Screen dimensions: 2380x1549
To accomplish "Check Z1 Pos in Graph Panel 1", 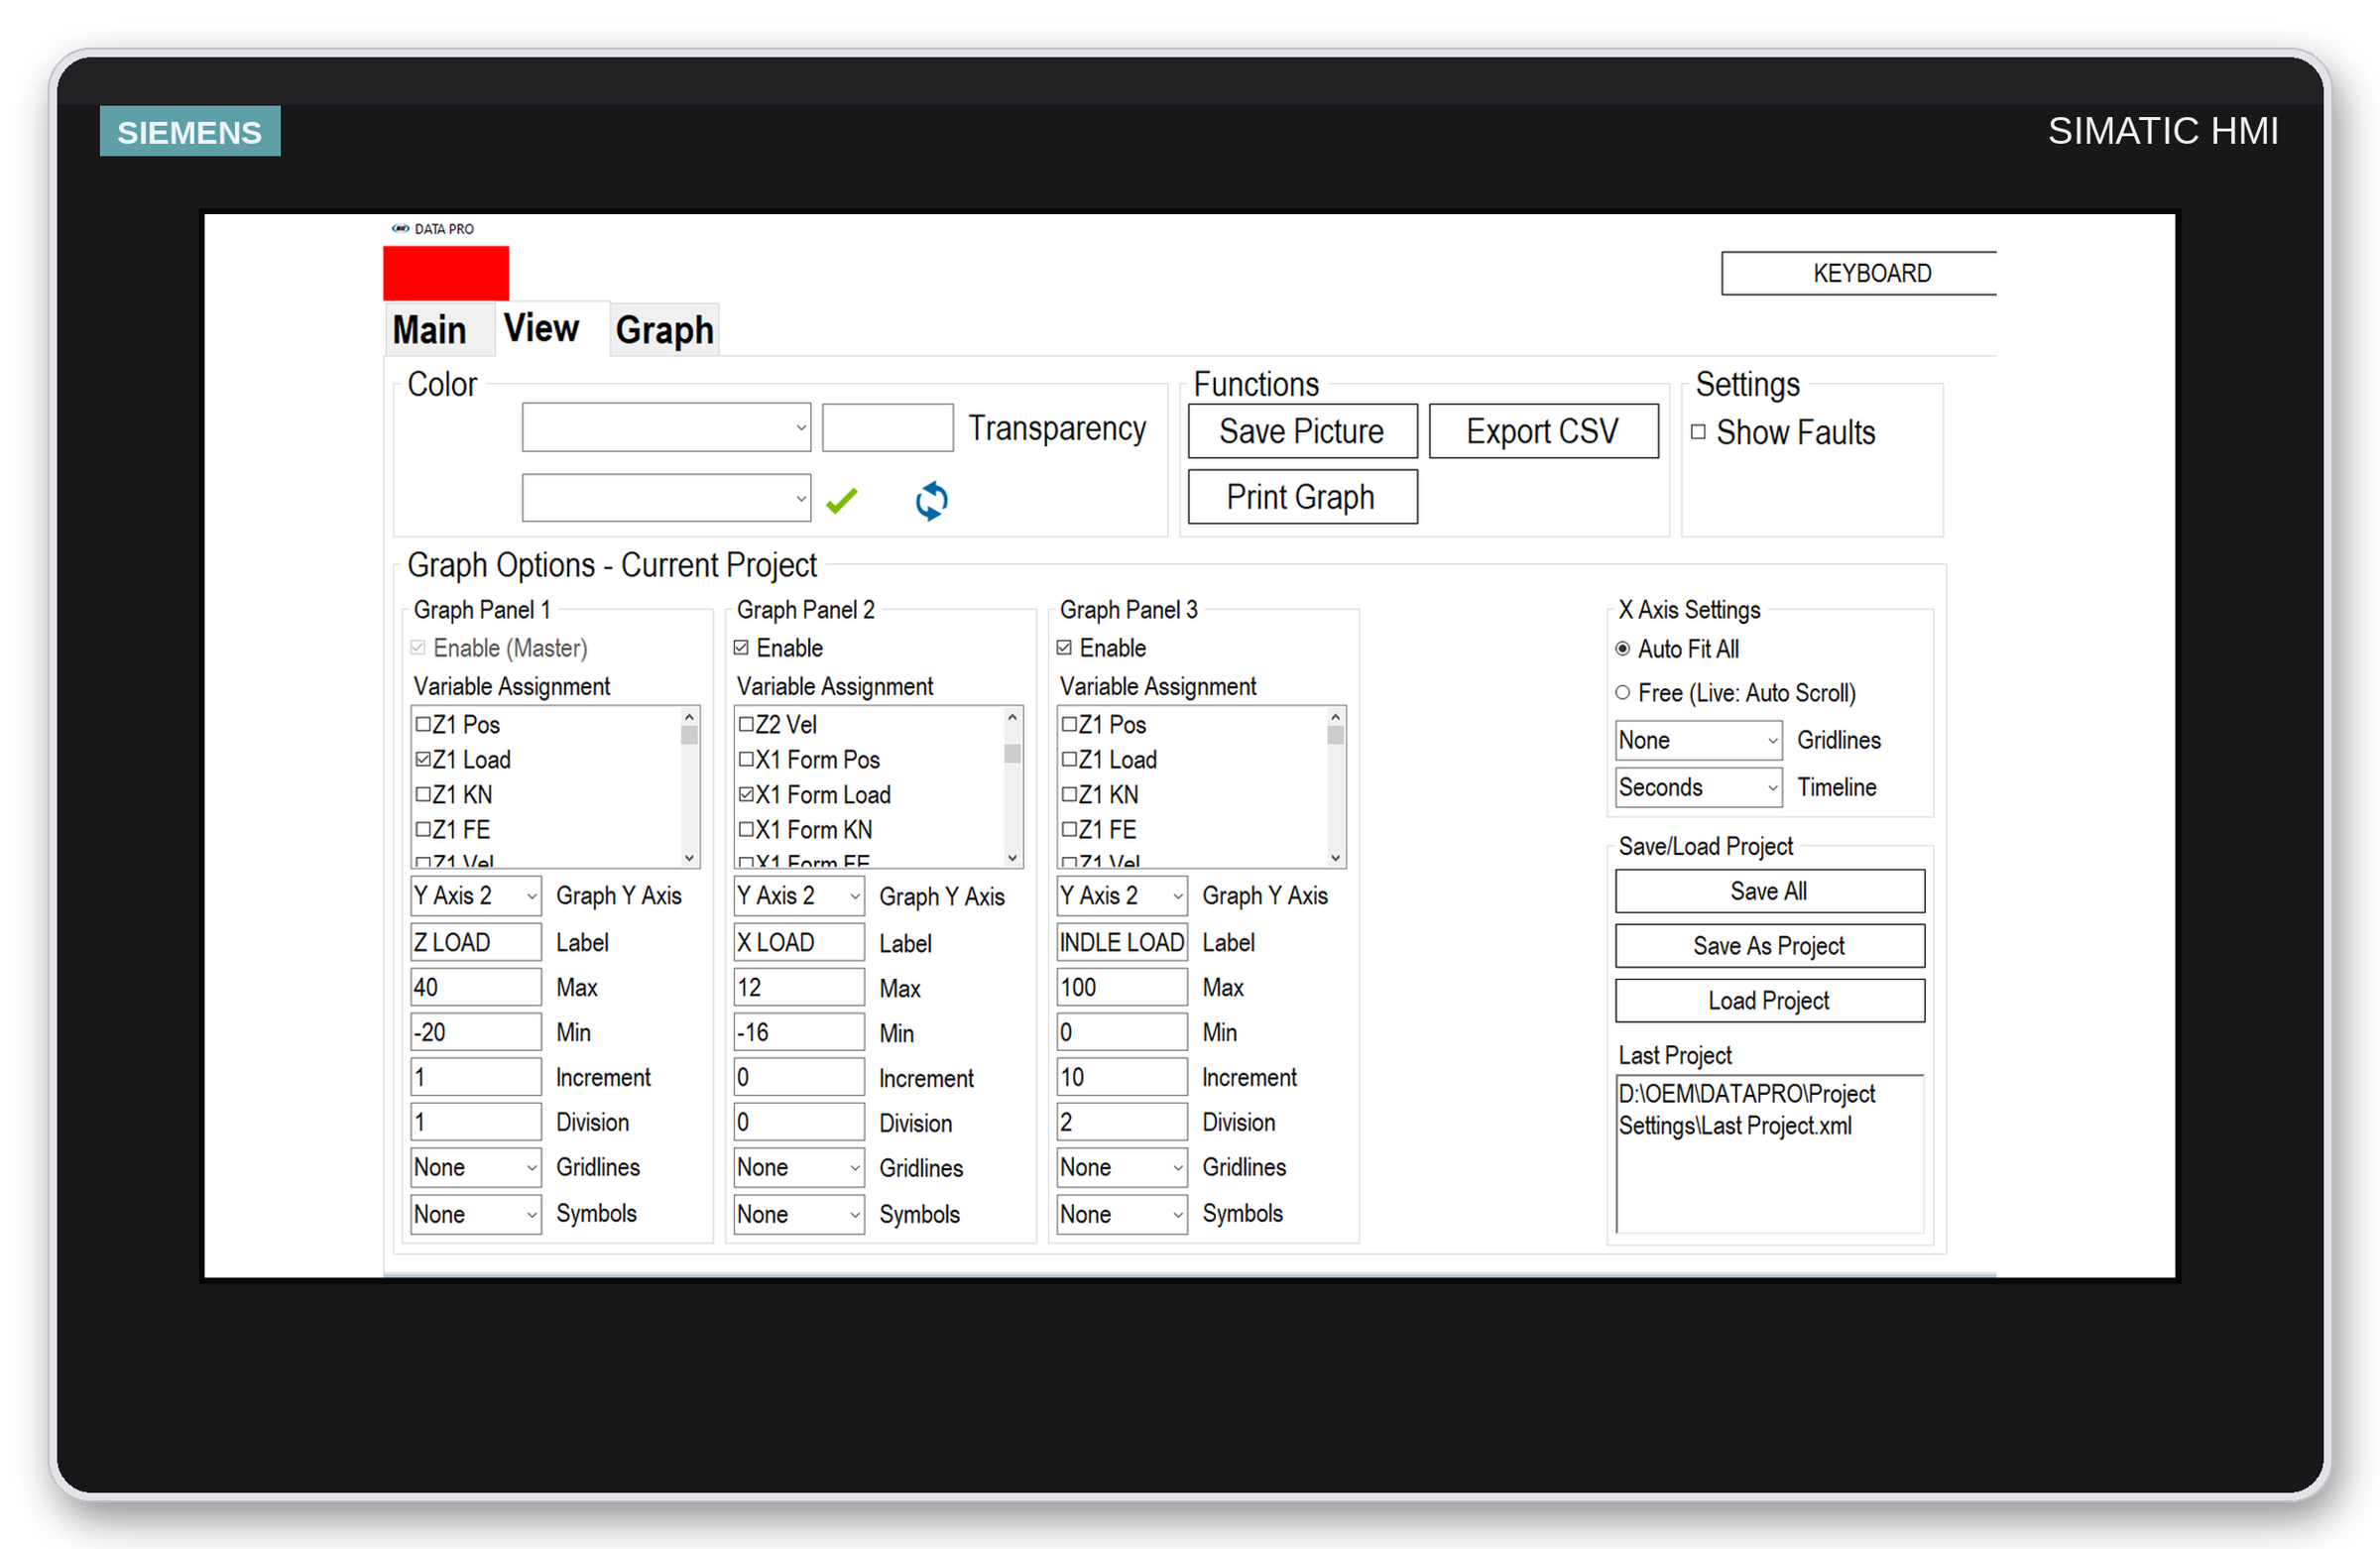I will (423, 724).
